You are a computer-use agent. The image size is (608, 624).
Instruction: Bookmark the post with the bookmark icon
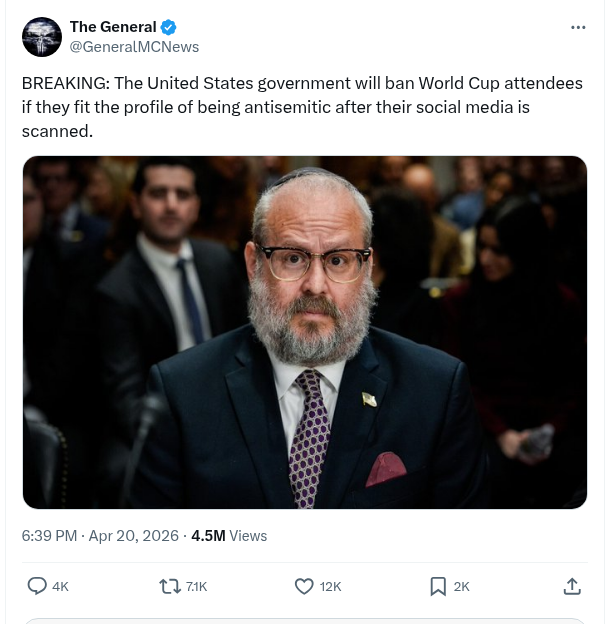(x=437, y=587)
